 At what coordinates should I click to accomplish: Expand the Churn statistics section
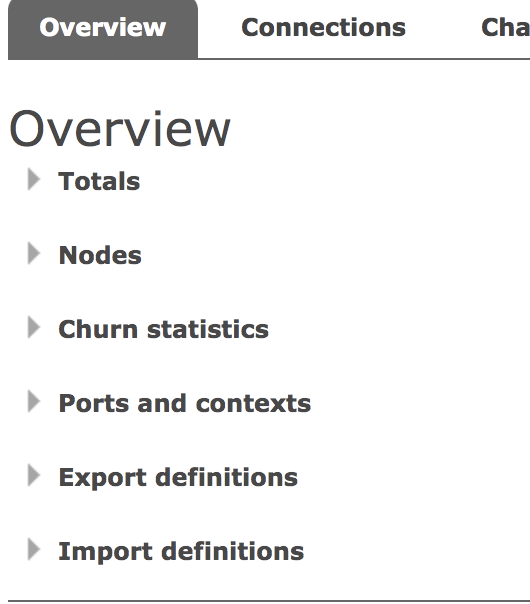pos(163,329)
